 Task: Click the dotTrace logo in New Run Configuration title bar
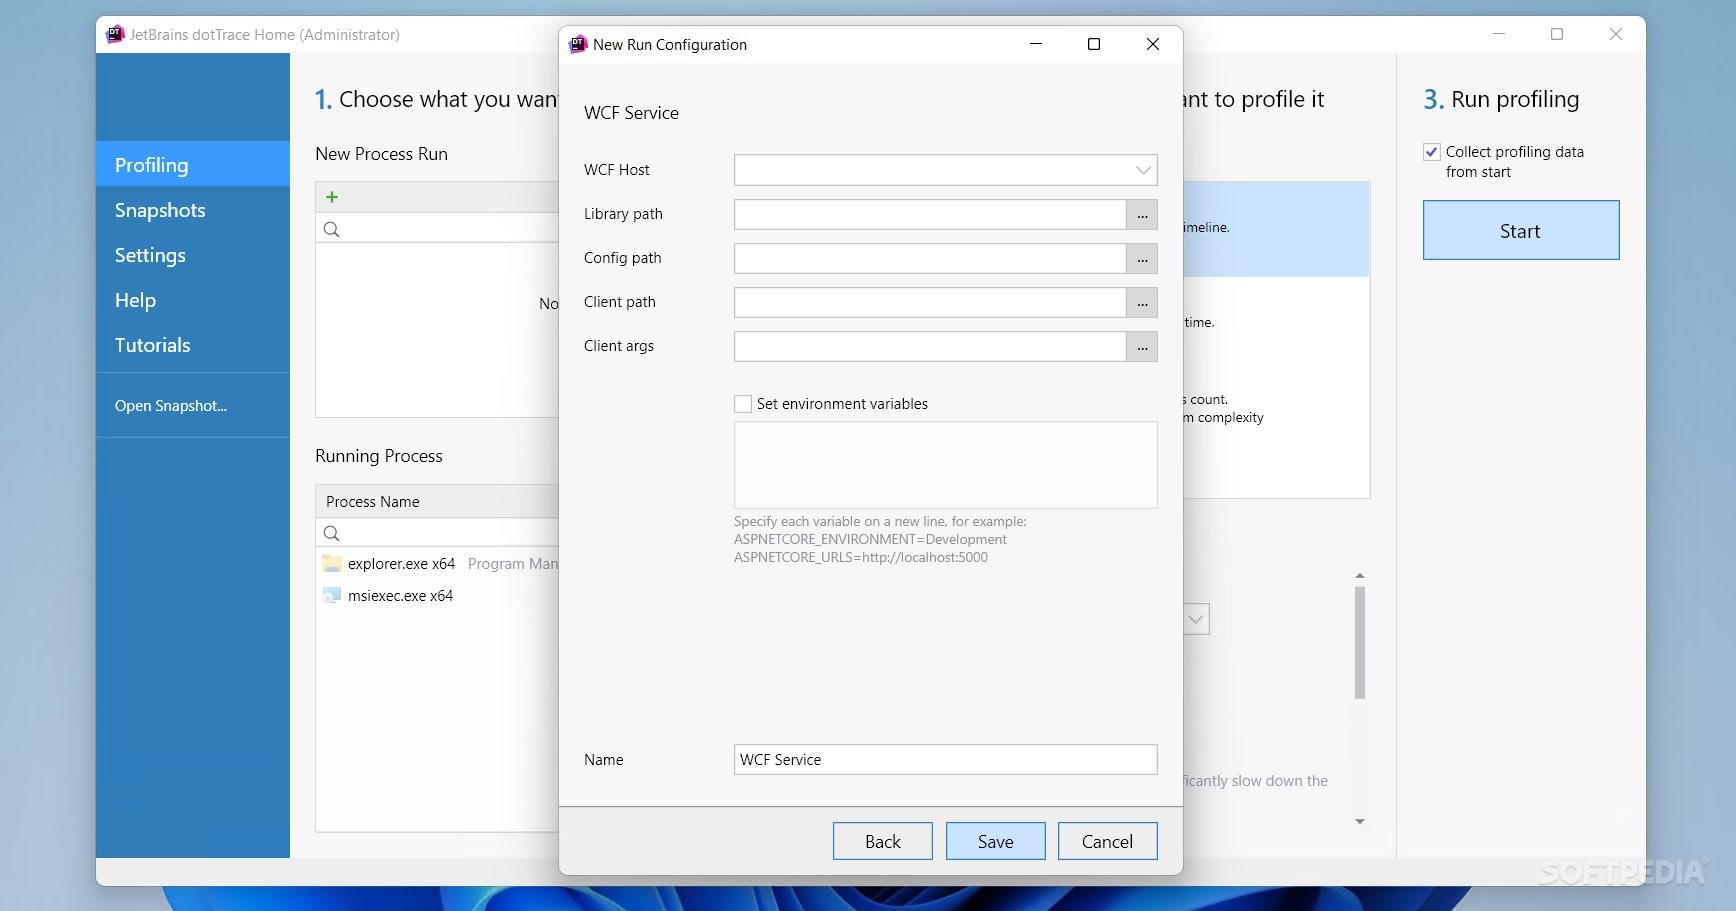(578, 44)
